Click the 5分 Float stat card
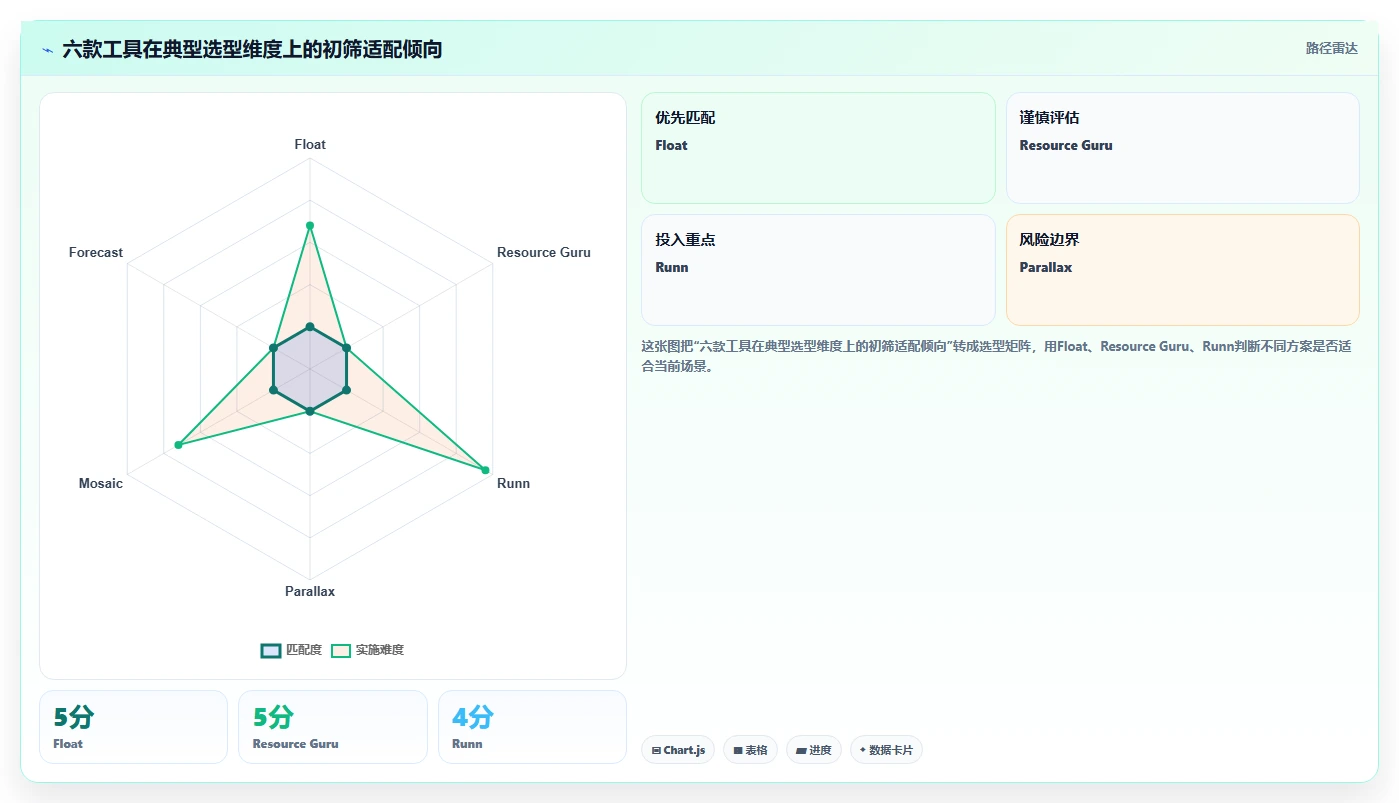The height and width of the screenshot is (803, 1399). tap(133, 727)
